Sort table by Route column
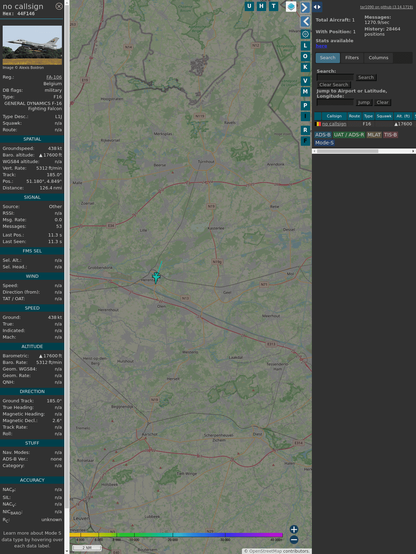The image size is (416, 554). tap(354, 116)
